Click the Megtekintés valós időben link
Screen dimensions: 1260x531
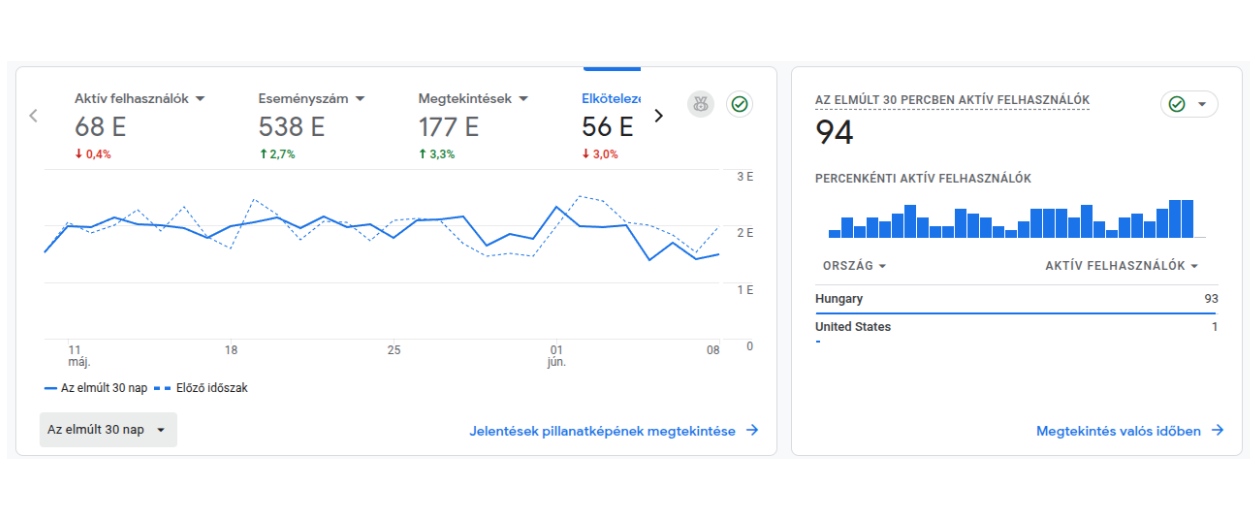pyautogui.click(x=1130, y=431)
